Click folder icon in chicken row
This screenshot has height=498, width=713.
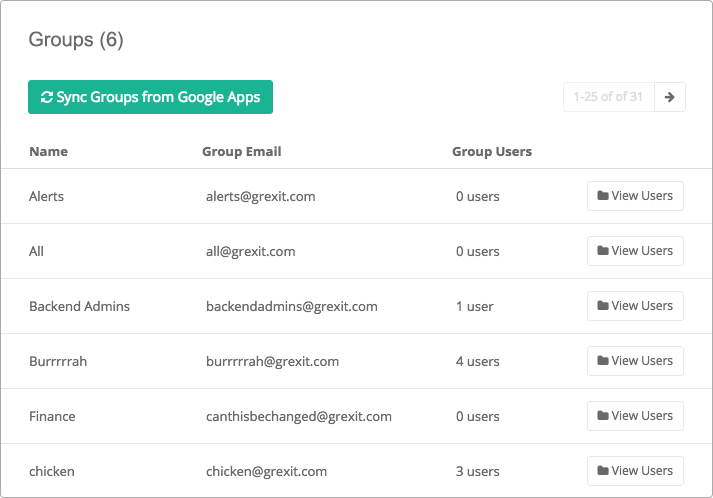point(603,471)
